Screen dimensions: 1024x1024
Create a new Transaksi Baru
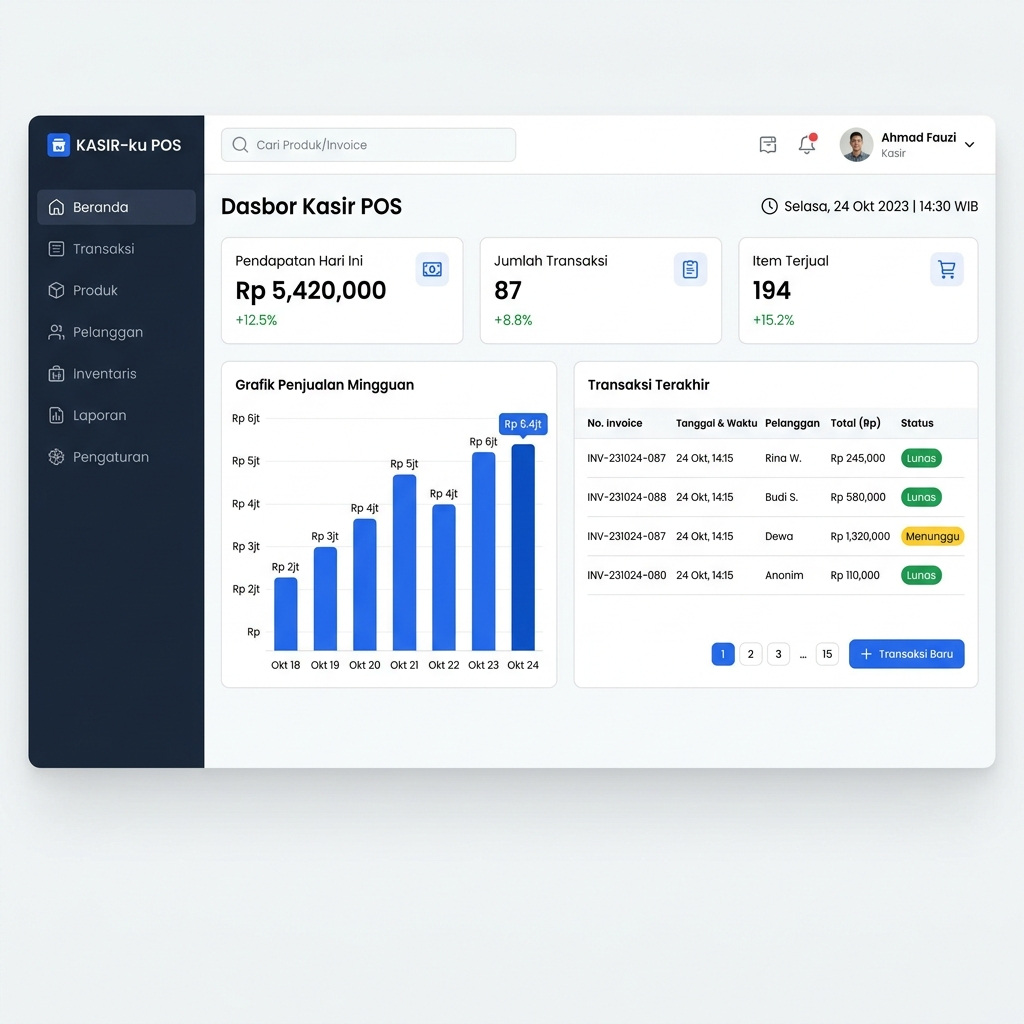click(906, 654)
